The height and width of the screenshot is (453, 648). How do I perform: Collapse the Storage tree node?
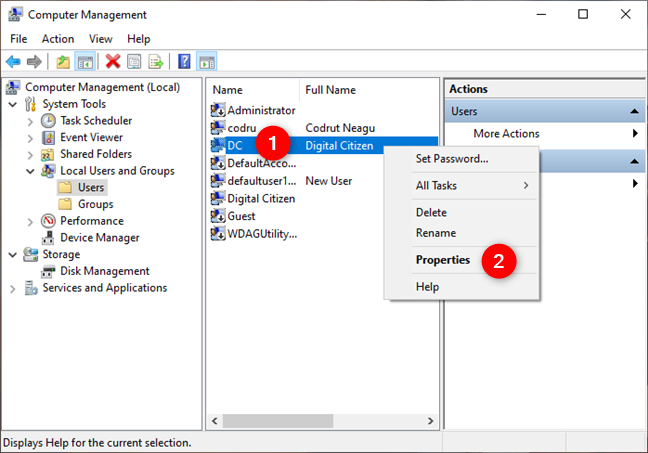tap(13, 255)
